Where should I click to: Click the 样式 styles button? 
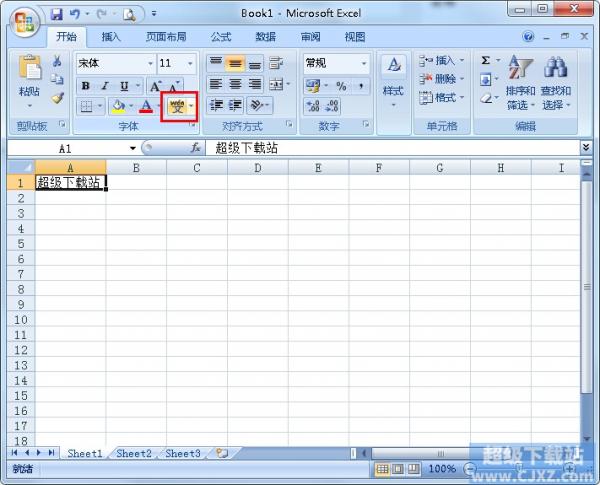[393, 80]
